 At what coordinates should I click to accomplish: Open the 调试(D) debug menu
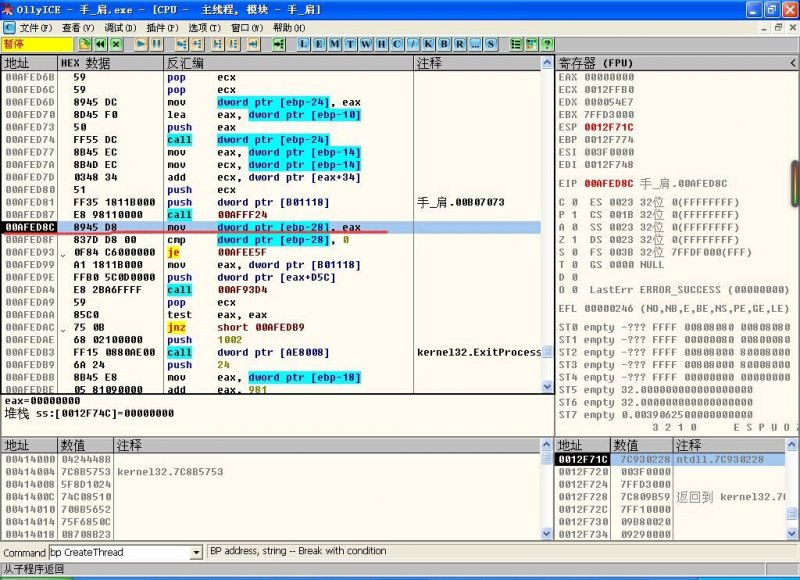click(120, 27)
